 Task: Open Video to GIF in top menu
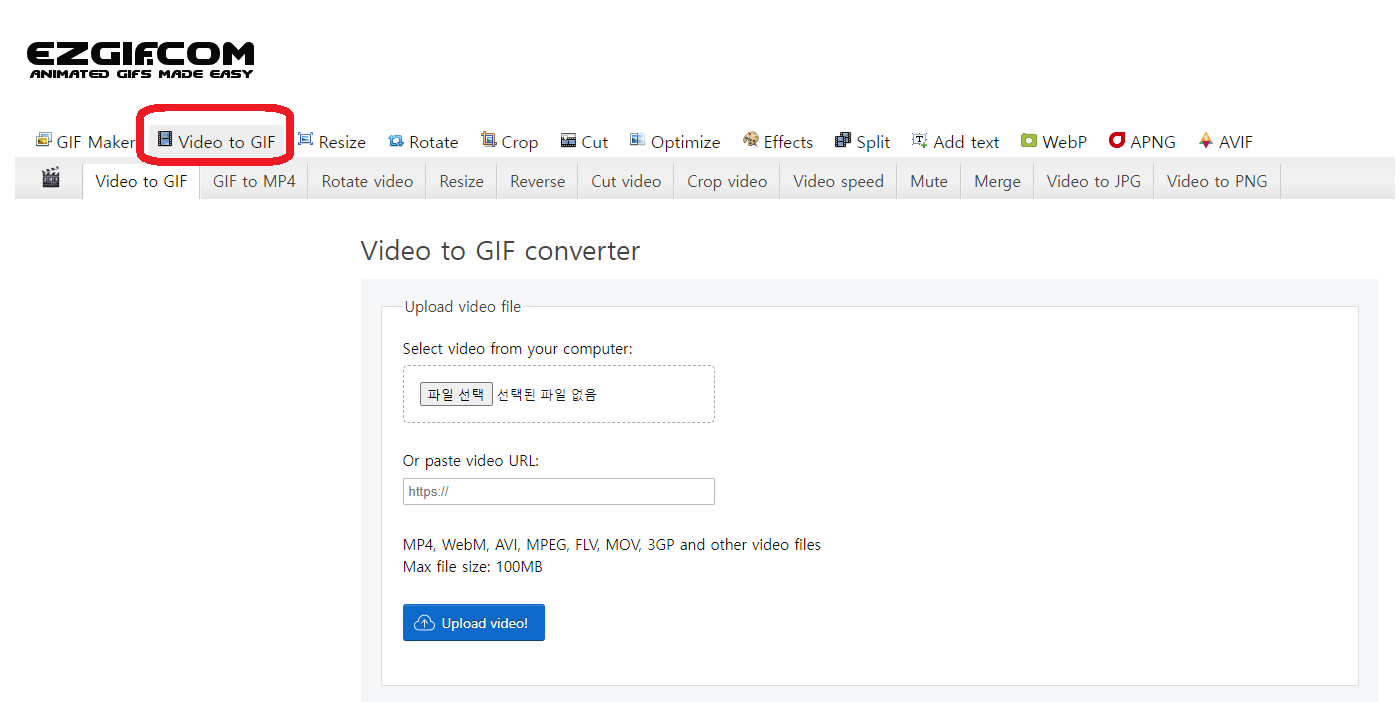(216, 142)
